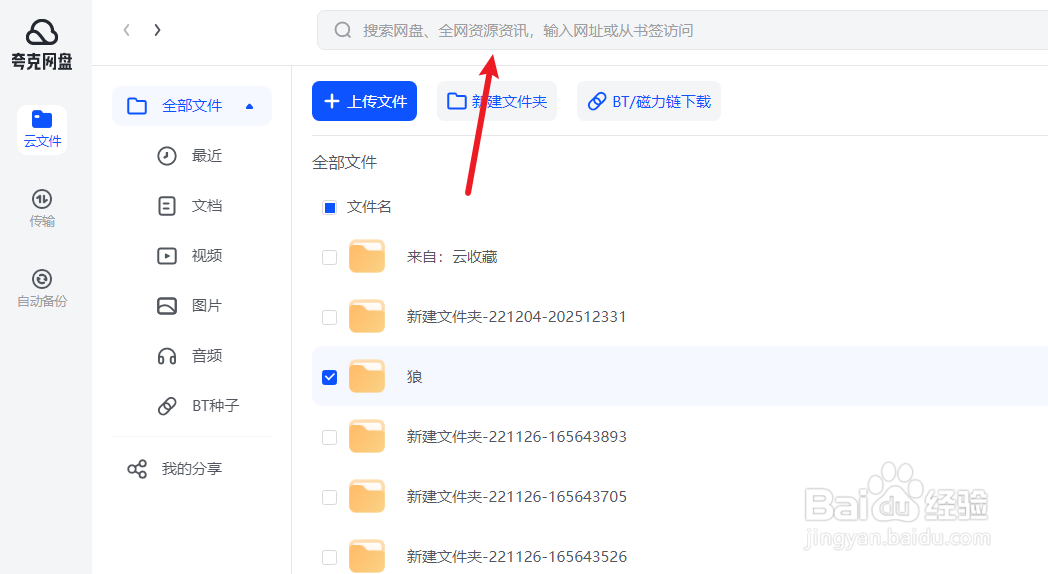Click the 狼 folder icon
The width and height of the screenshot is (1048, 574).
367,377
